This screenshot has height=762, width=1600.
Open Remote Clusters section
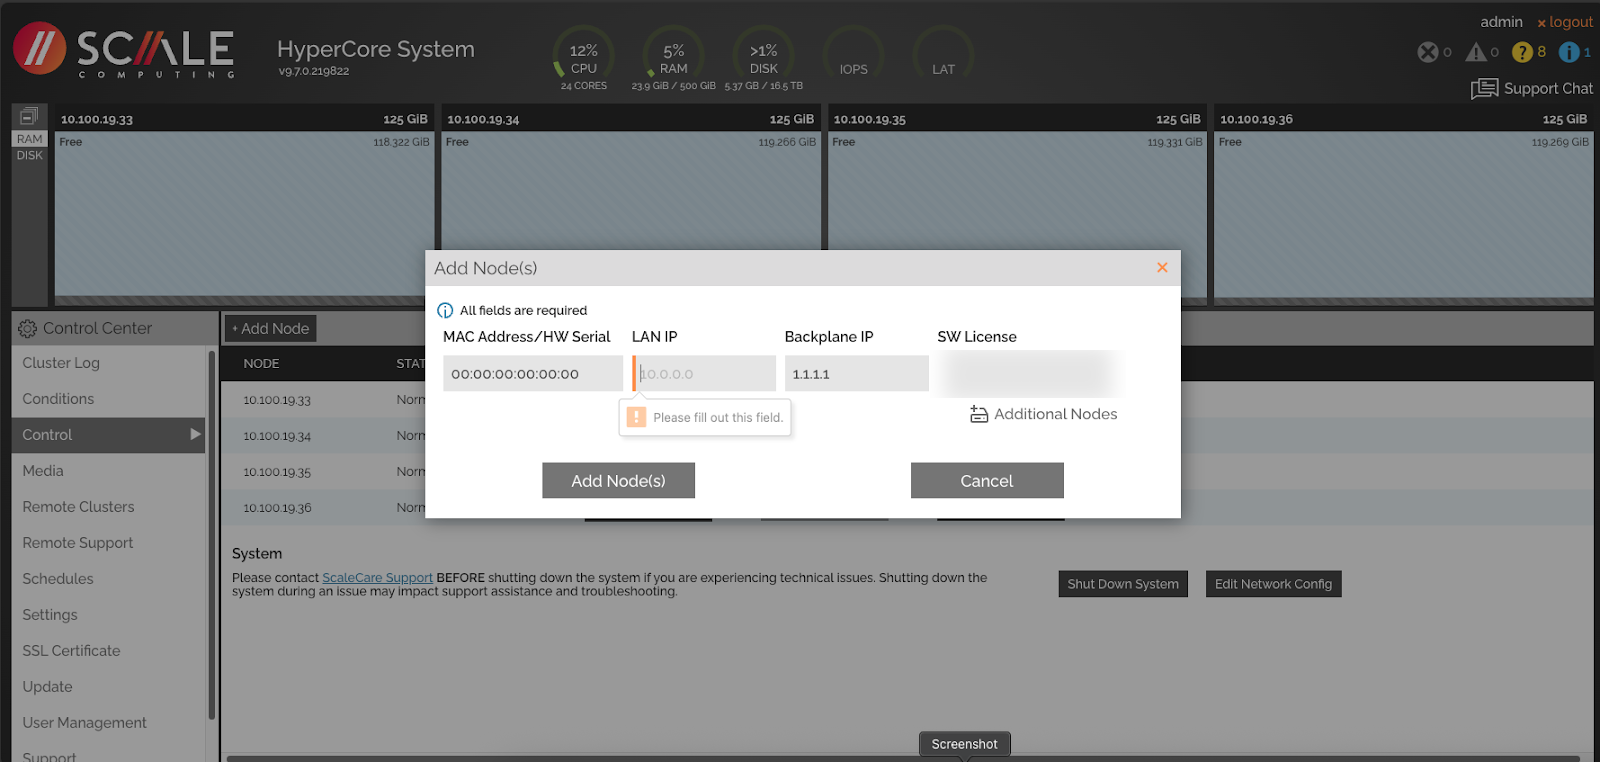pos(78,507)
